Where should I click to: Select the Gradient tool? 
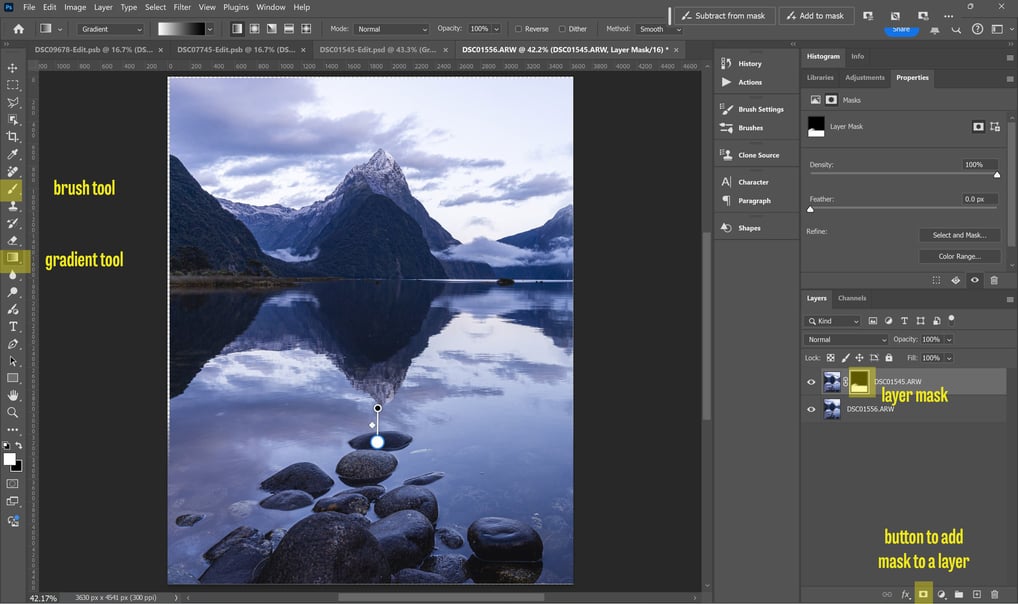(x=12, y=258)
